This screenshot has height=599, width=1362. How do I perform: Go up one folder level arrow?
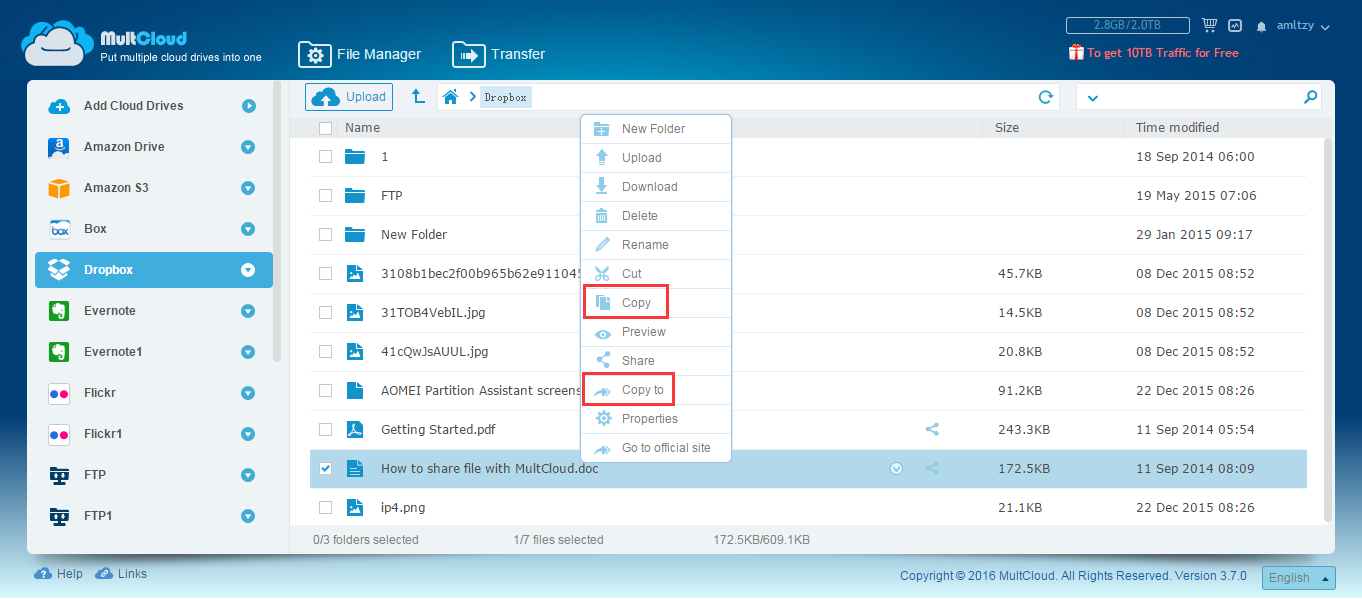[419, 96]
